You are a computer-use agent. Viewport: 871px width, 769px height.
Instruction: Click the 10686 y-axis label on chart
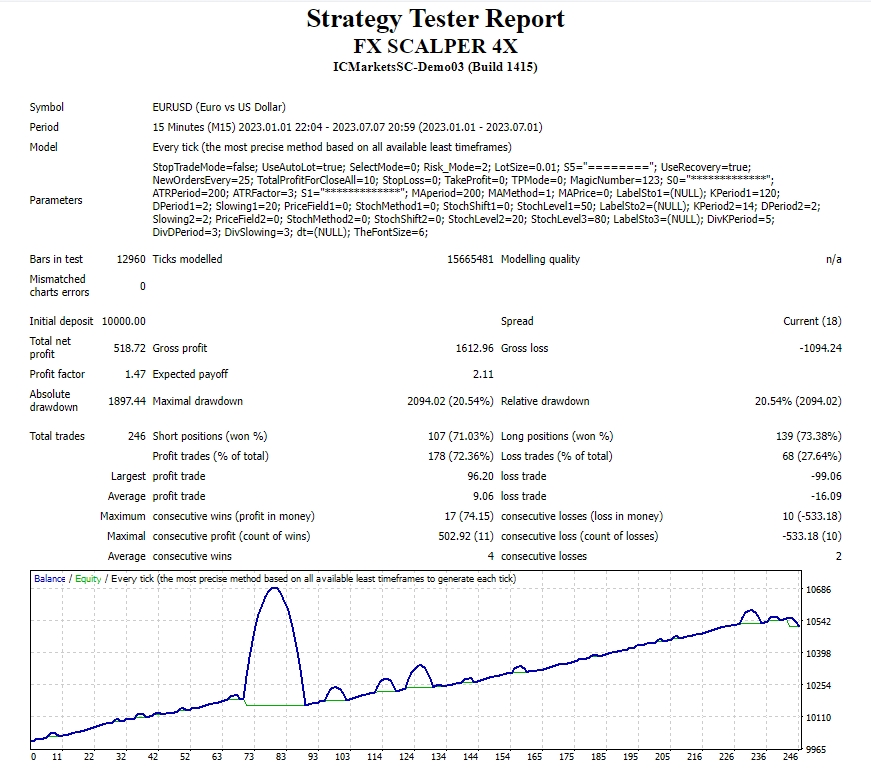click(x=818, y=590)
